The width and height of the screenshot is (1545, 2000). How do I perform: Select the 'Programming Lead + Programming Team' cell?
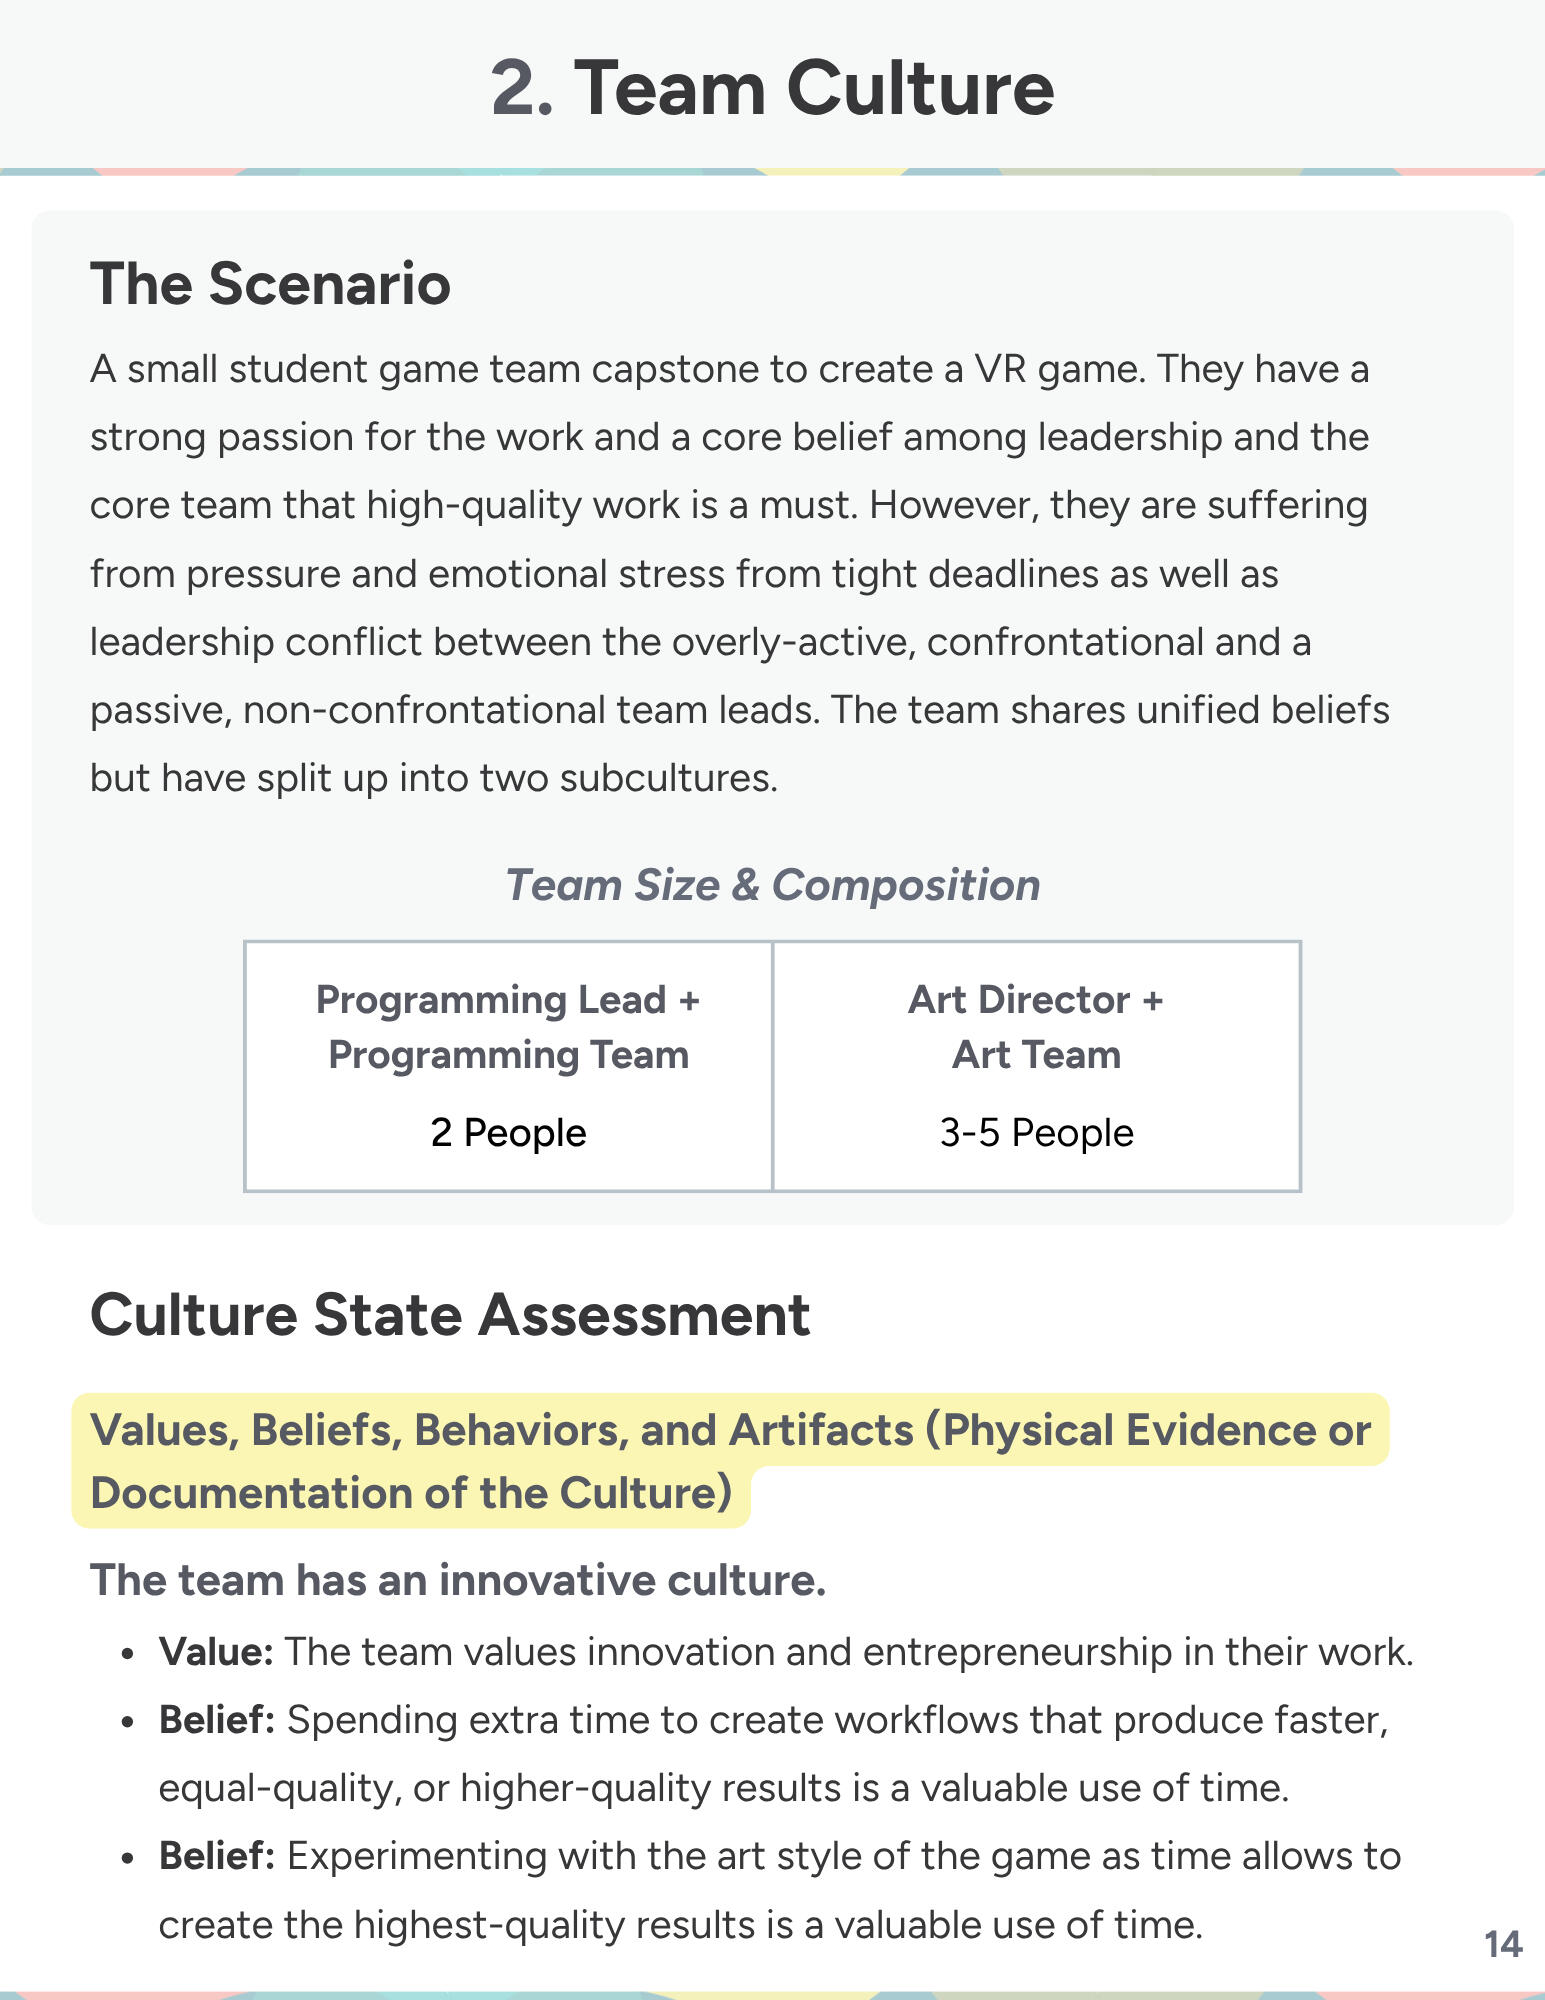[508, 1066]
